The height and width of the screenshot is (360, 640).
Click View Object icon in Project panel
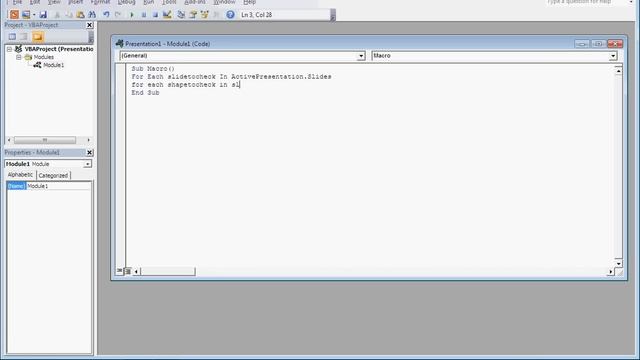tap(24, 37)
